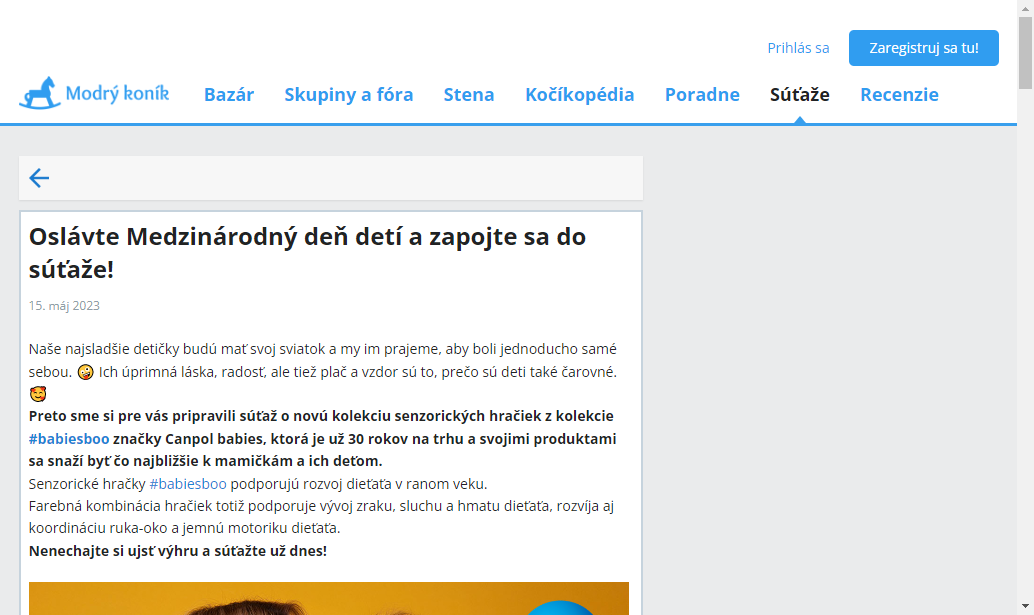Image resolution: width=1034 pixels, height=615 pixels.
Task: Click the article title Oslávte Medzinárodný deň detí
Action: [x=307, y=252]
